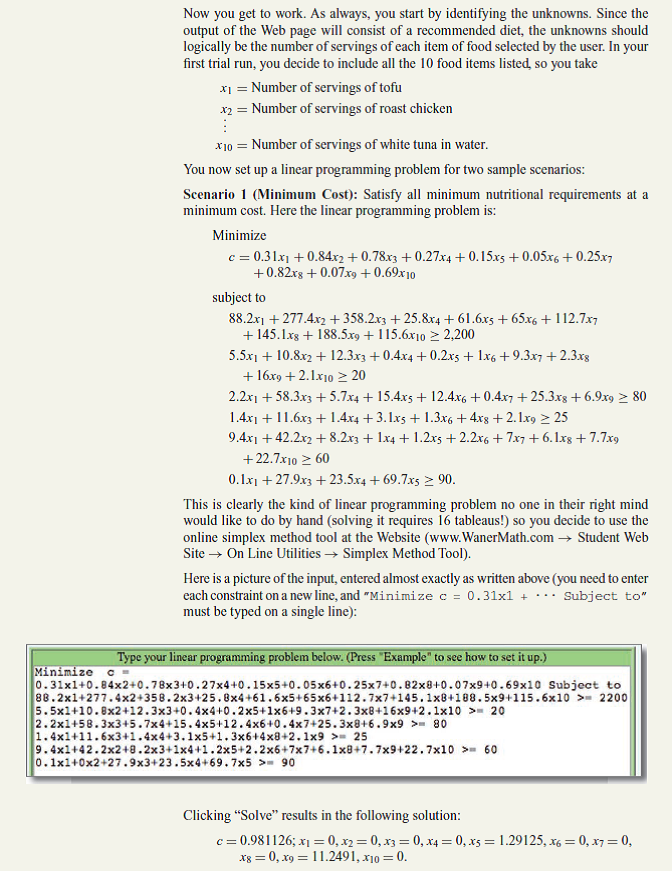Click the typed constraint ending '>= 60'
This screenshot has height=871, width=672.
coord(266,750)
